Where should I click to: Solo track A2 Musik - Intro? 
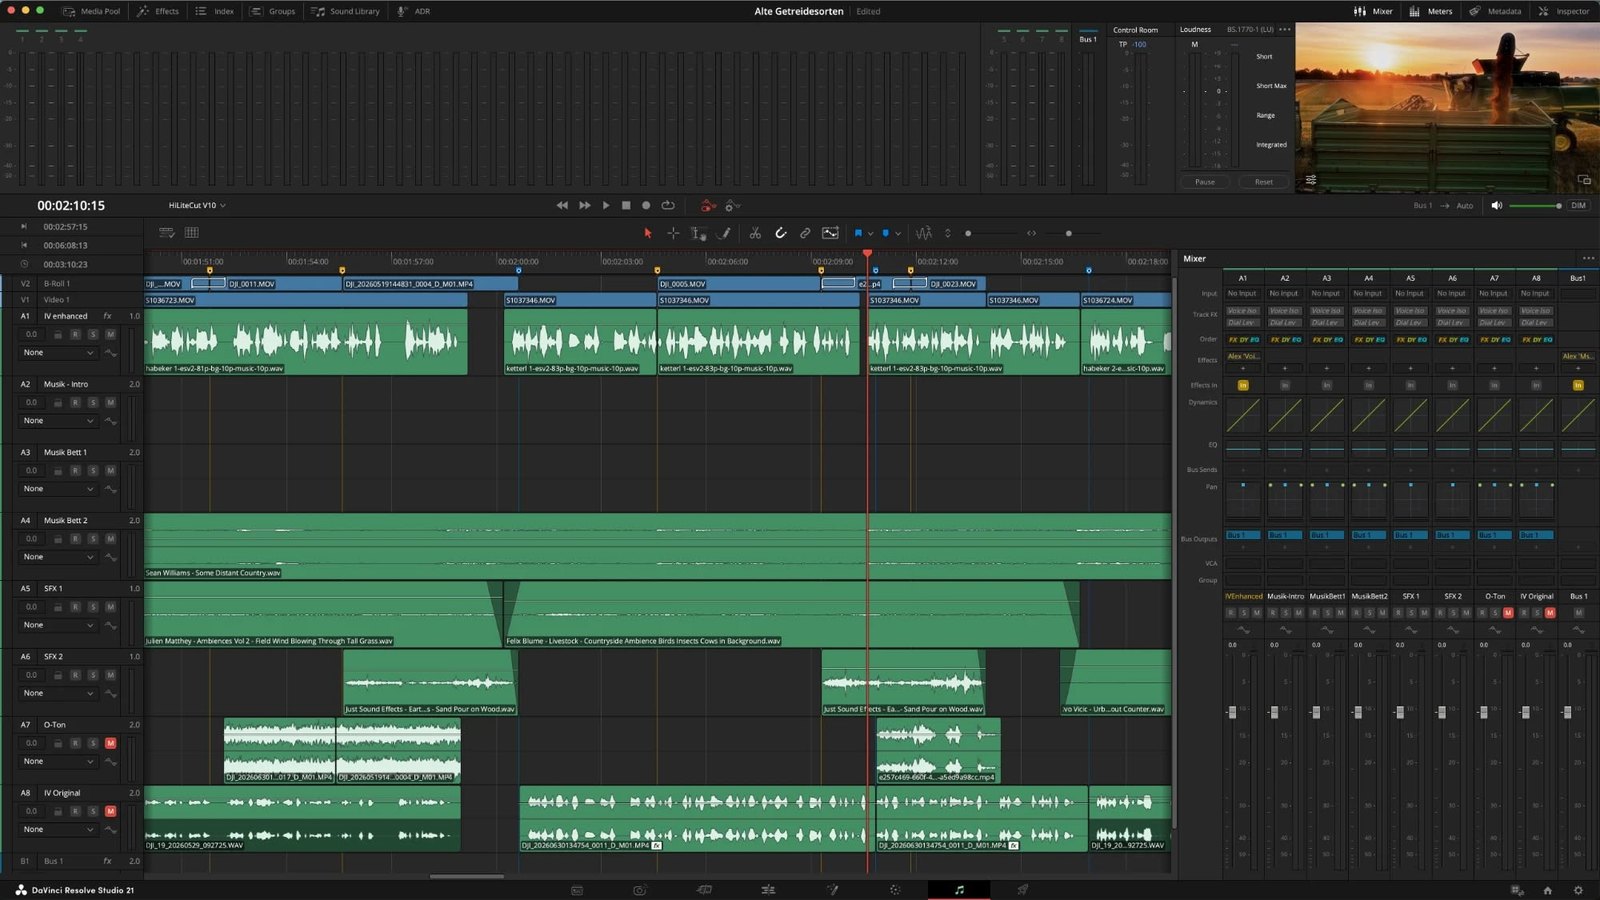pos(93,402)
